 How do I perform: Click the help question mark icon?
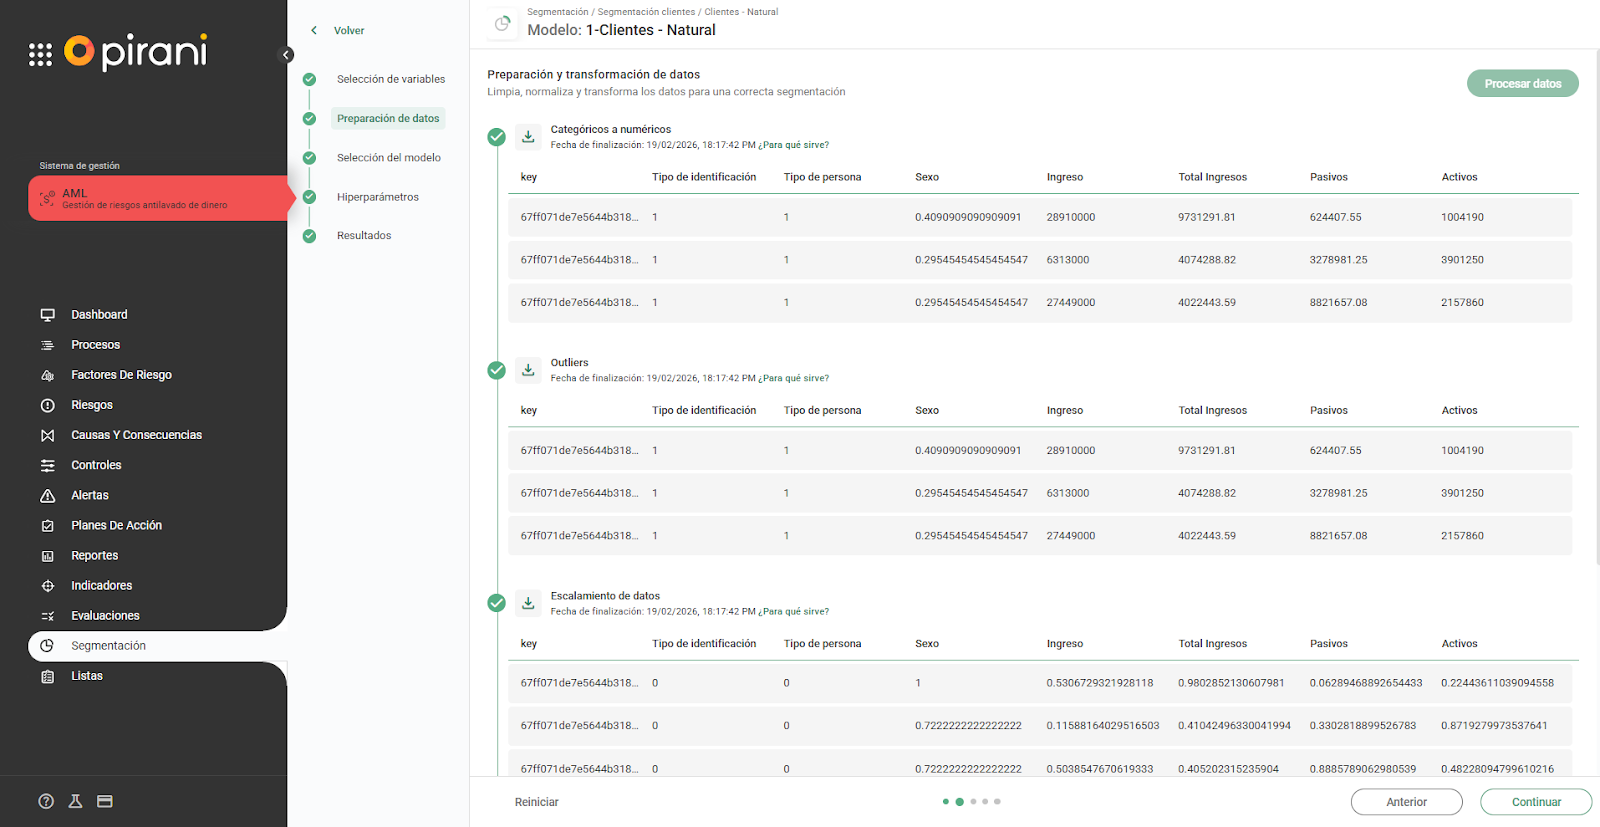click(x=46, y=801)
